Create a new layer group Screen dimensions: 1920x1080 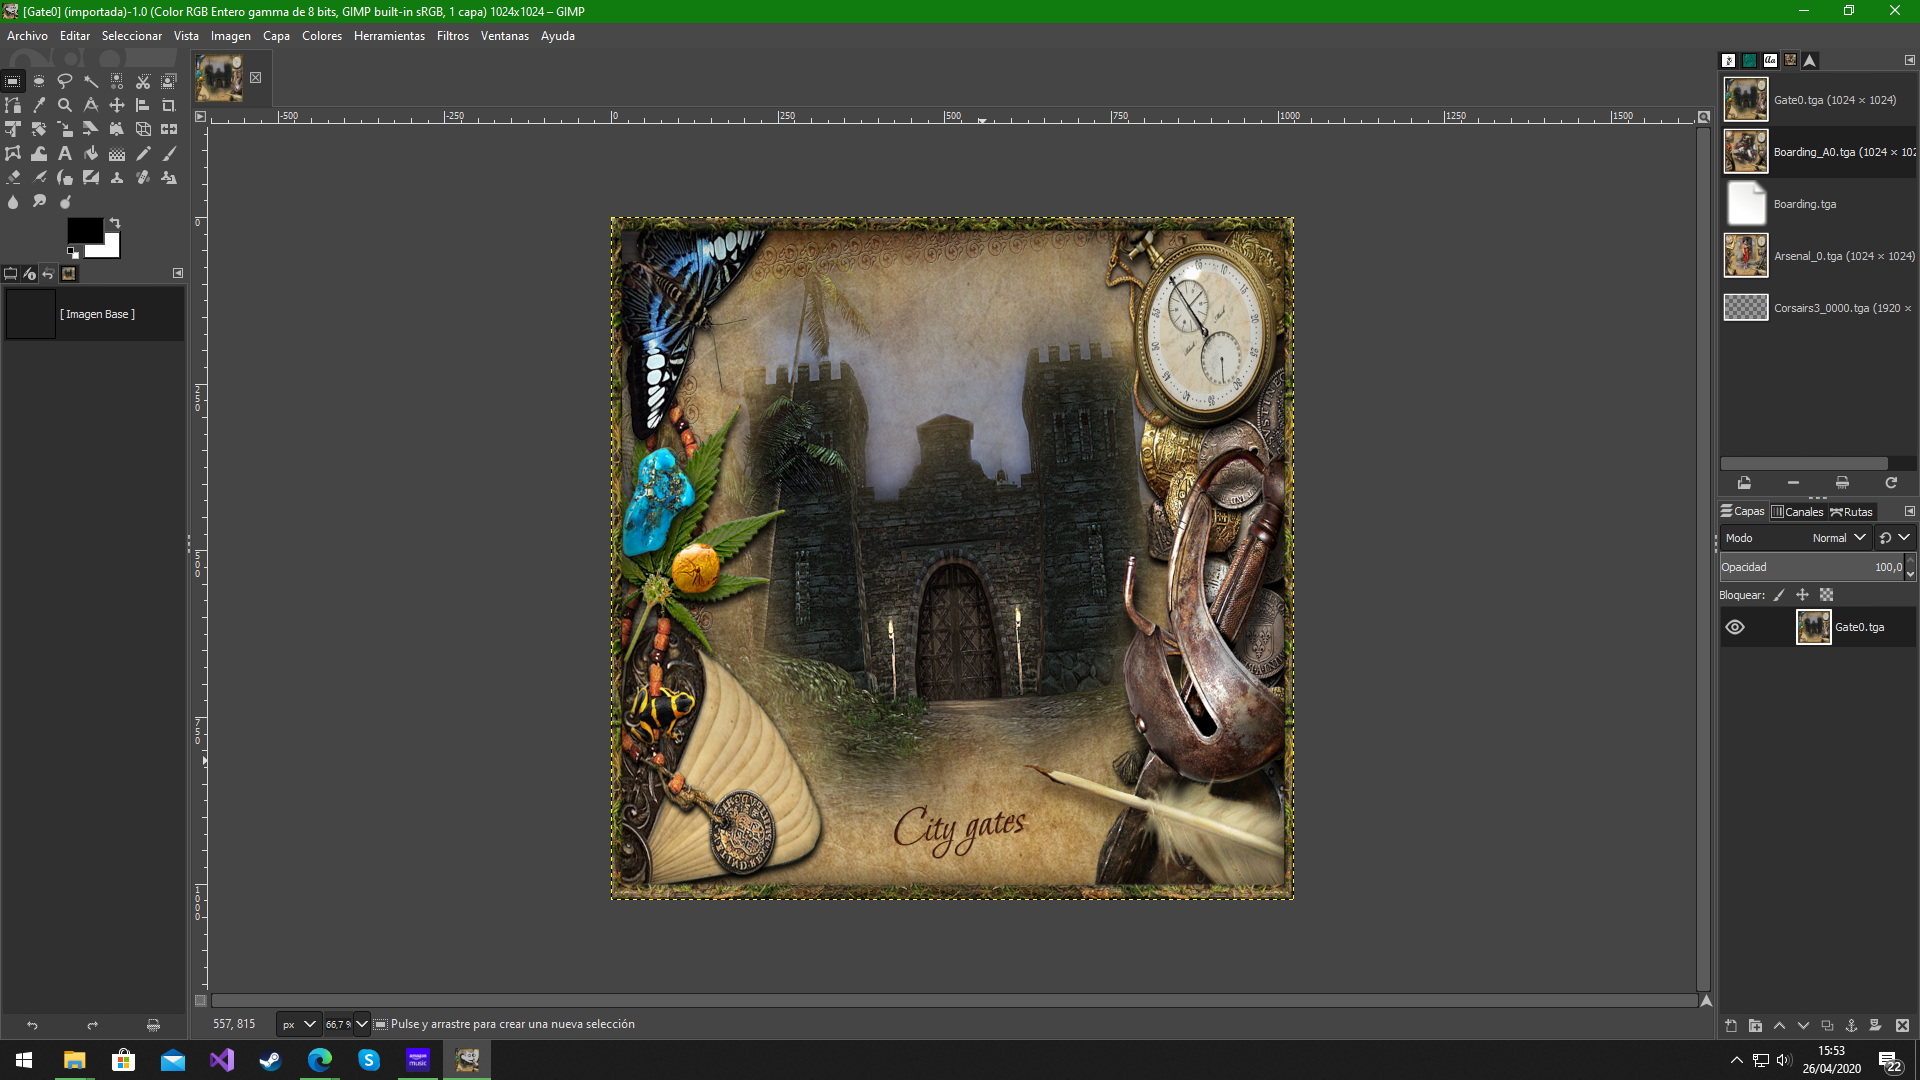[x=1755, y=1026]
